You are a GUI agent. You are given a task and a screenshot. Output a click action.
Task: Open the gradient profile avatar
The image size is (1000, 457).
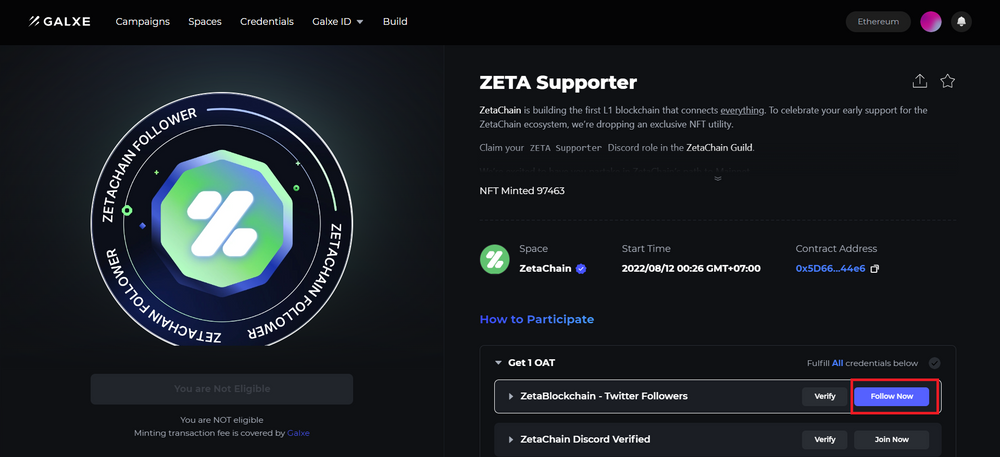(930, 22)
